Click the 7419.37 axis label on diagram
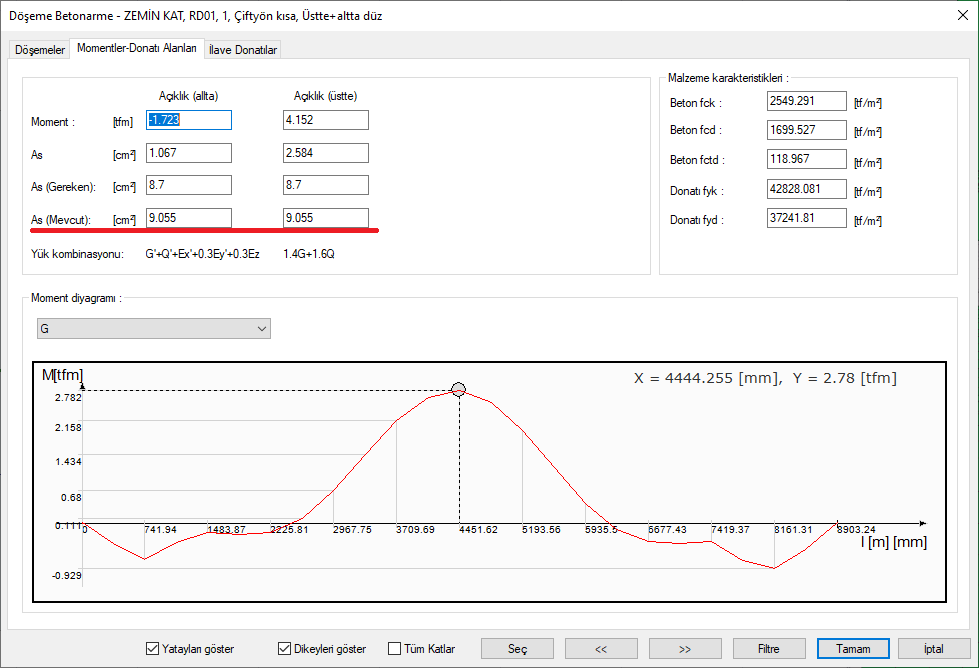Screen dimensions: 979x668 (731, 529)
